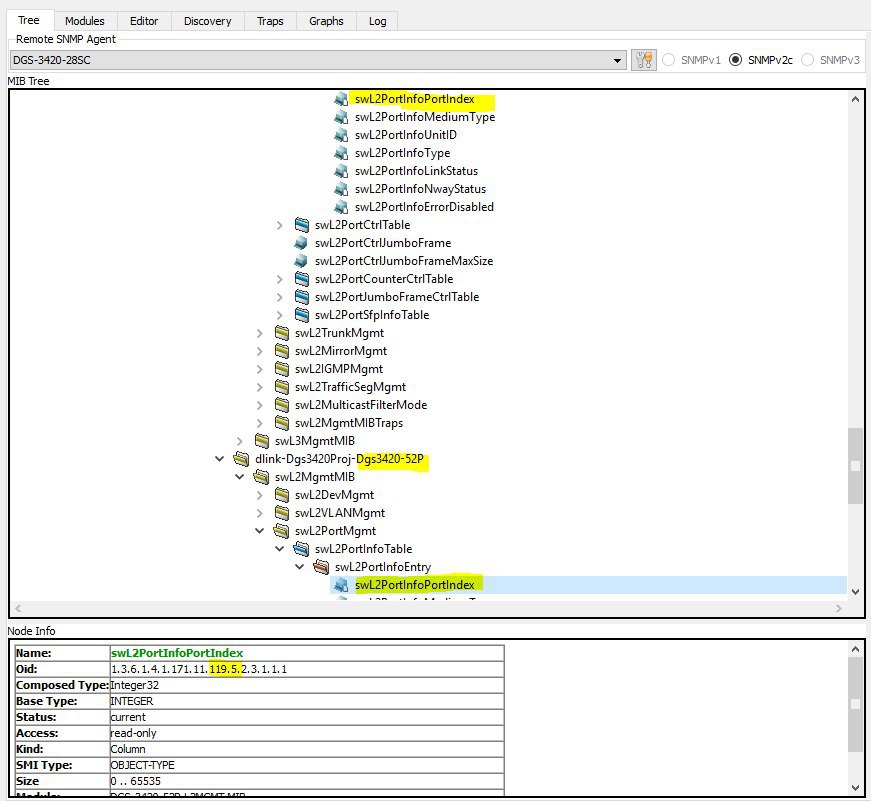Click the MIB Tree vertical scrollbar thumb
This screenshot has width=871, height=801.
855,465
